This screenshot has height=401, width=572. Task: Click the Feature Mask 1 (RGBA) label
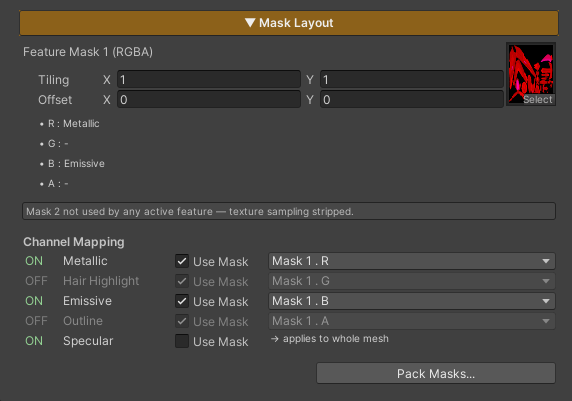(x=88, y=52)
